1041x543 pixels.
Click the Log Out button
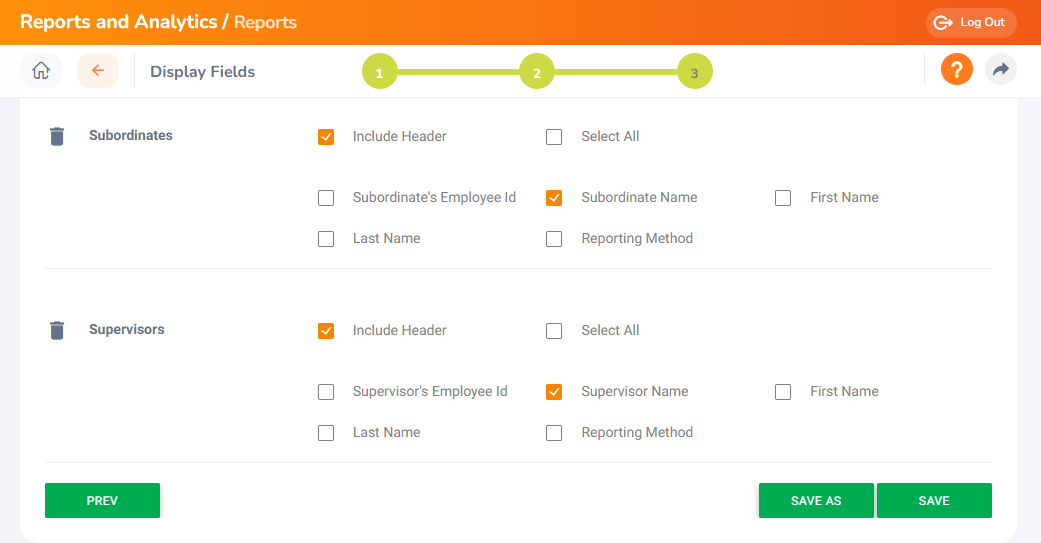971,23
